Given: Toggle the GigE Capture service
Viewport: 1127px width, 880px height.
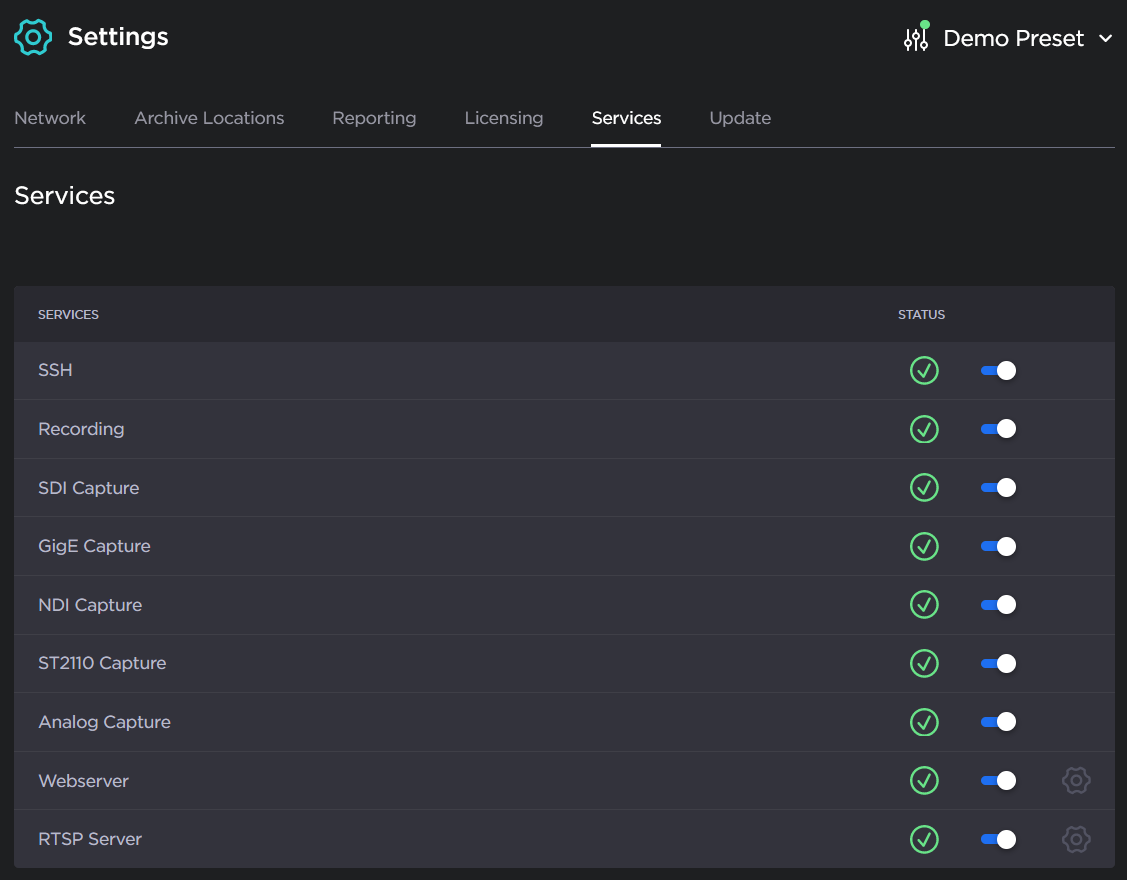Looking at the screenshot, I should pyautogui.click(x=998, y=546).
